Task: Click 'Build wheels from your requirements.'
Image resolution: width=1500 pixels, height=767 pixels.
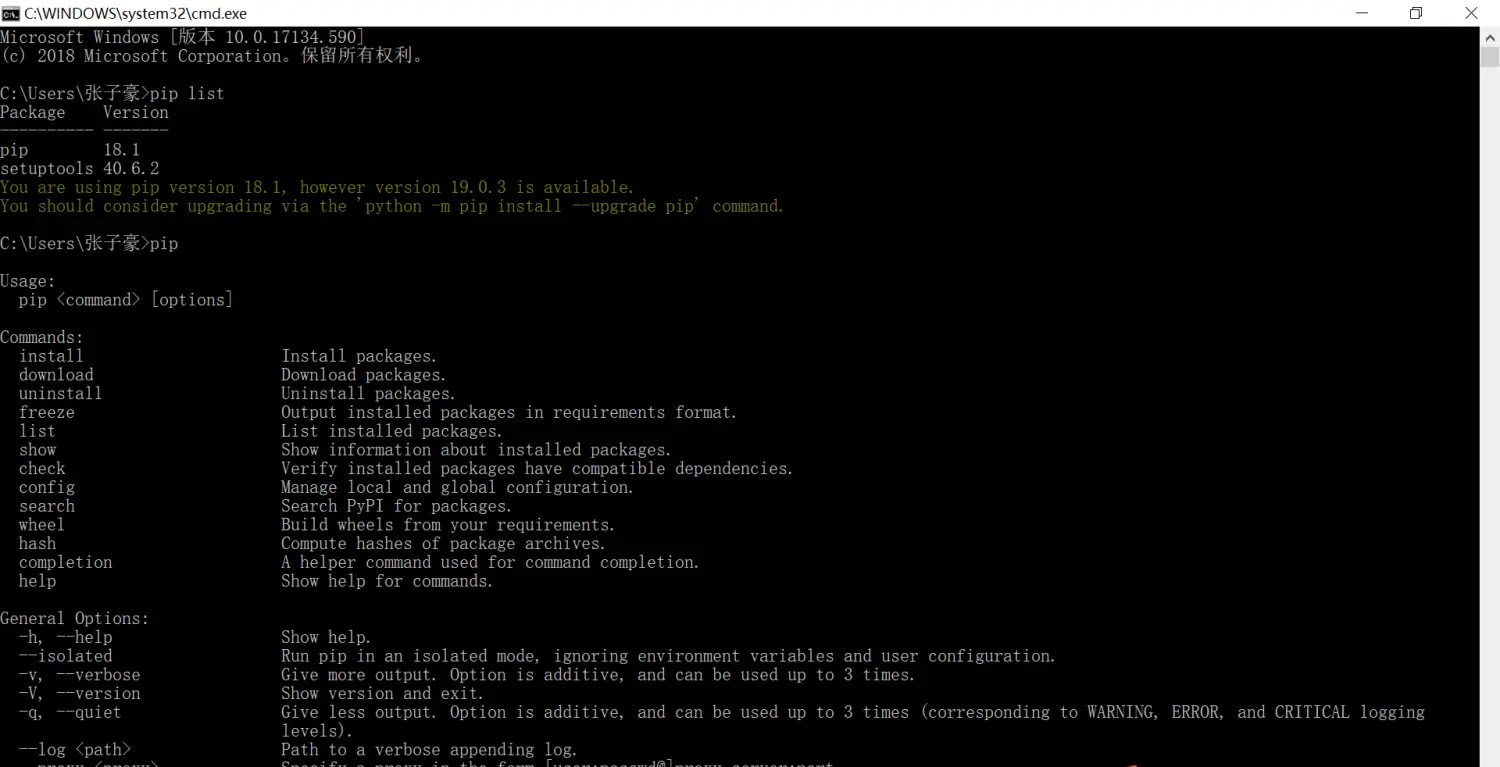Action: [x=448, y=525]
